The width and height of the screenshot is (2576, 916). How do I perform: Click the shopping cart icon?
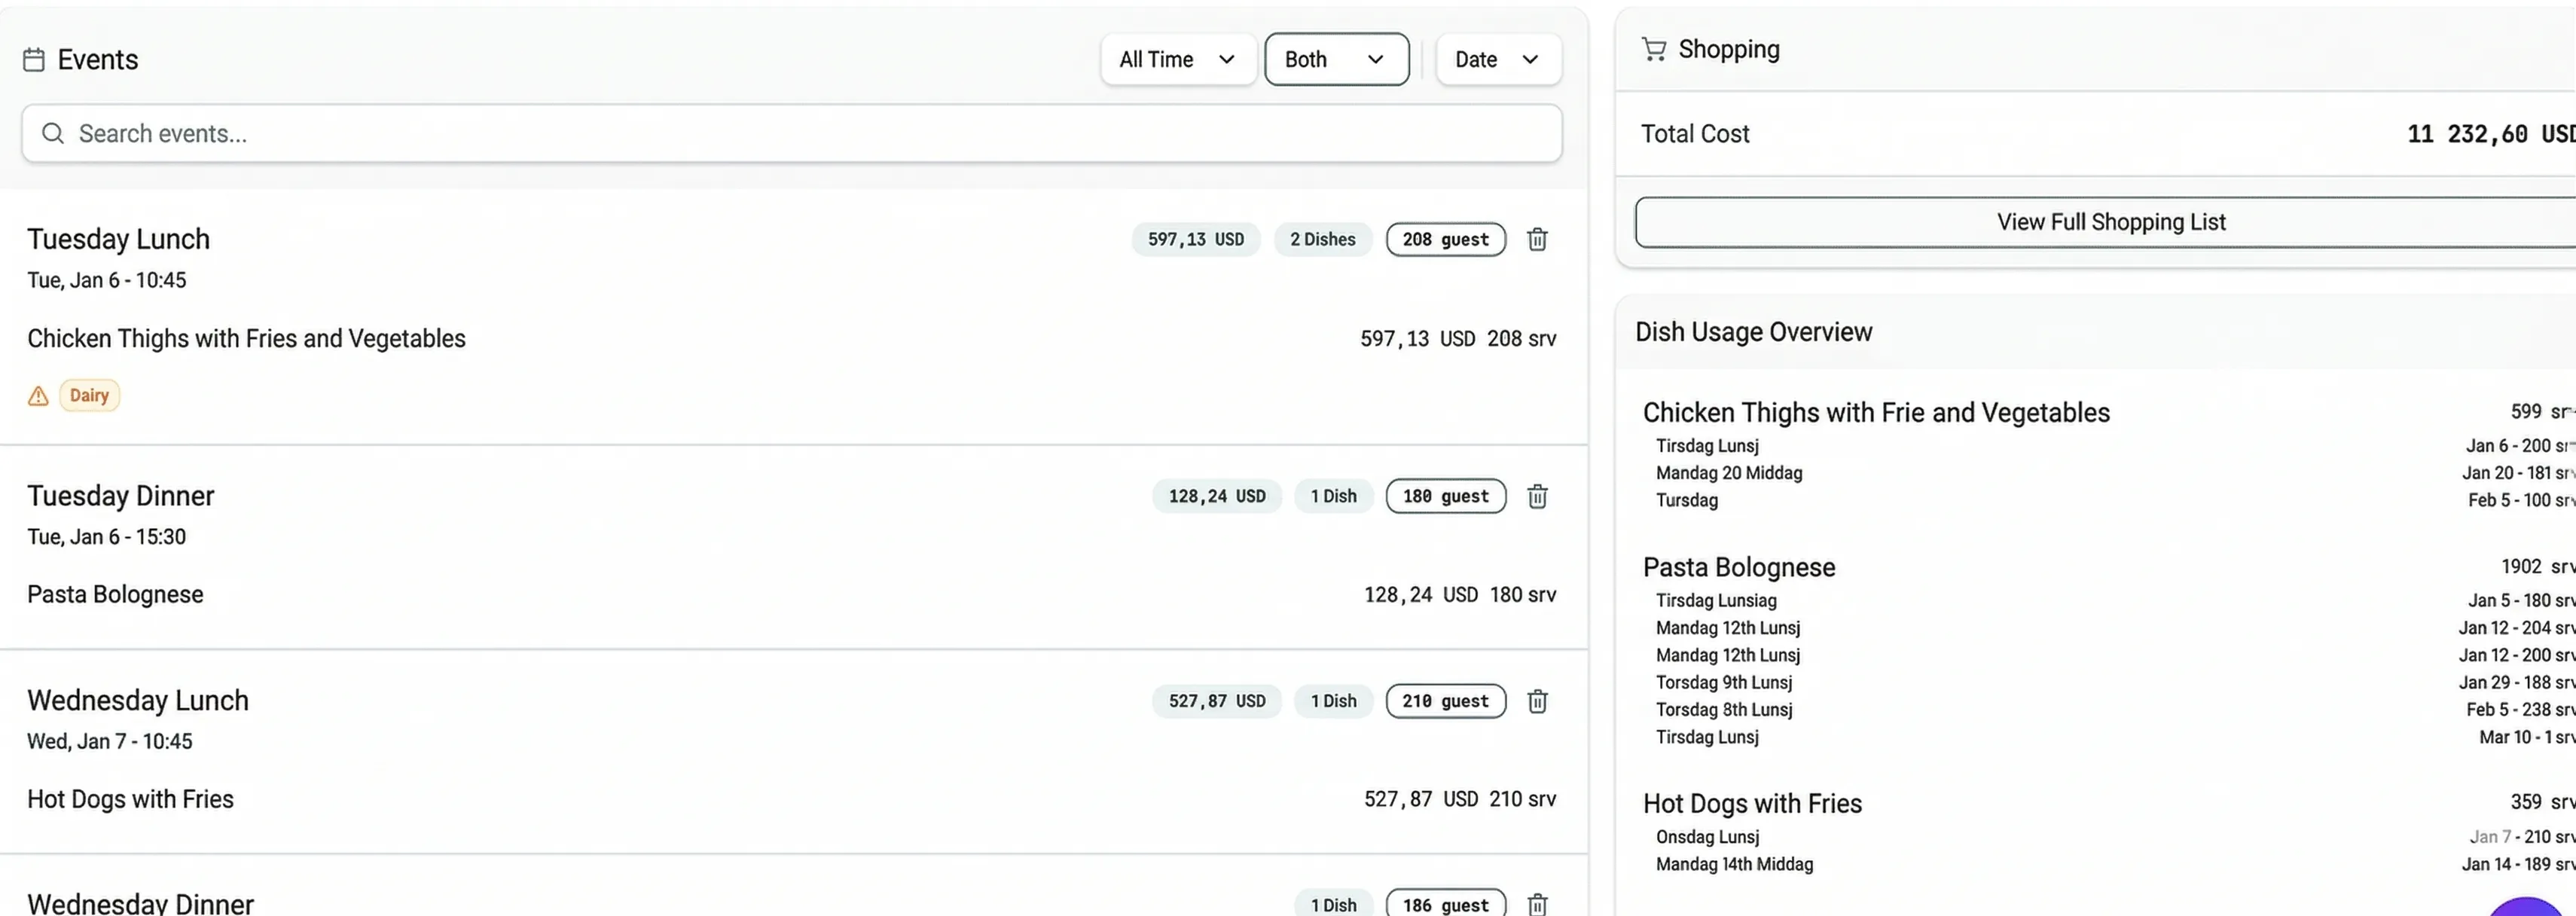coord(1653,50)
